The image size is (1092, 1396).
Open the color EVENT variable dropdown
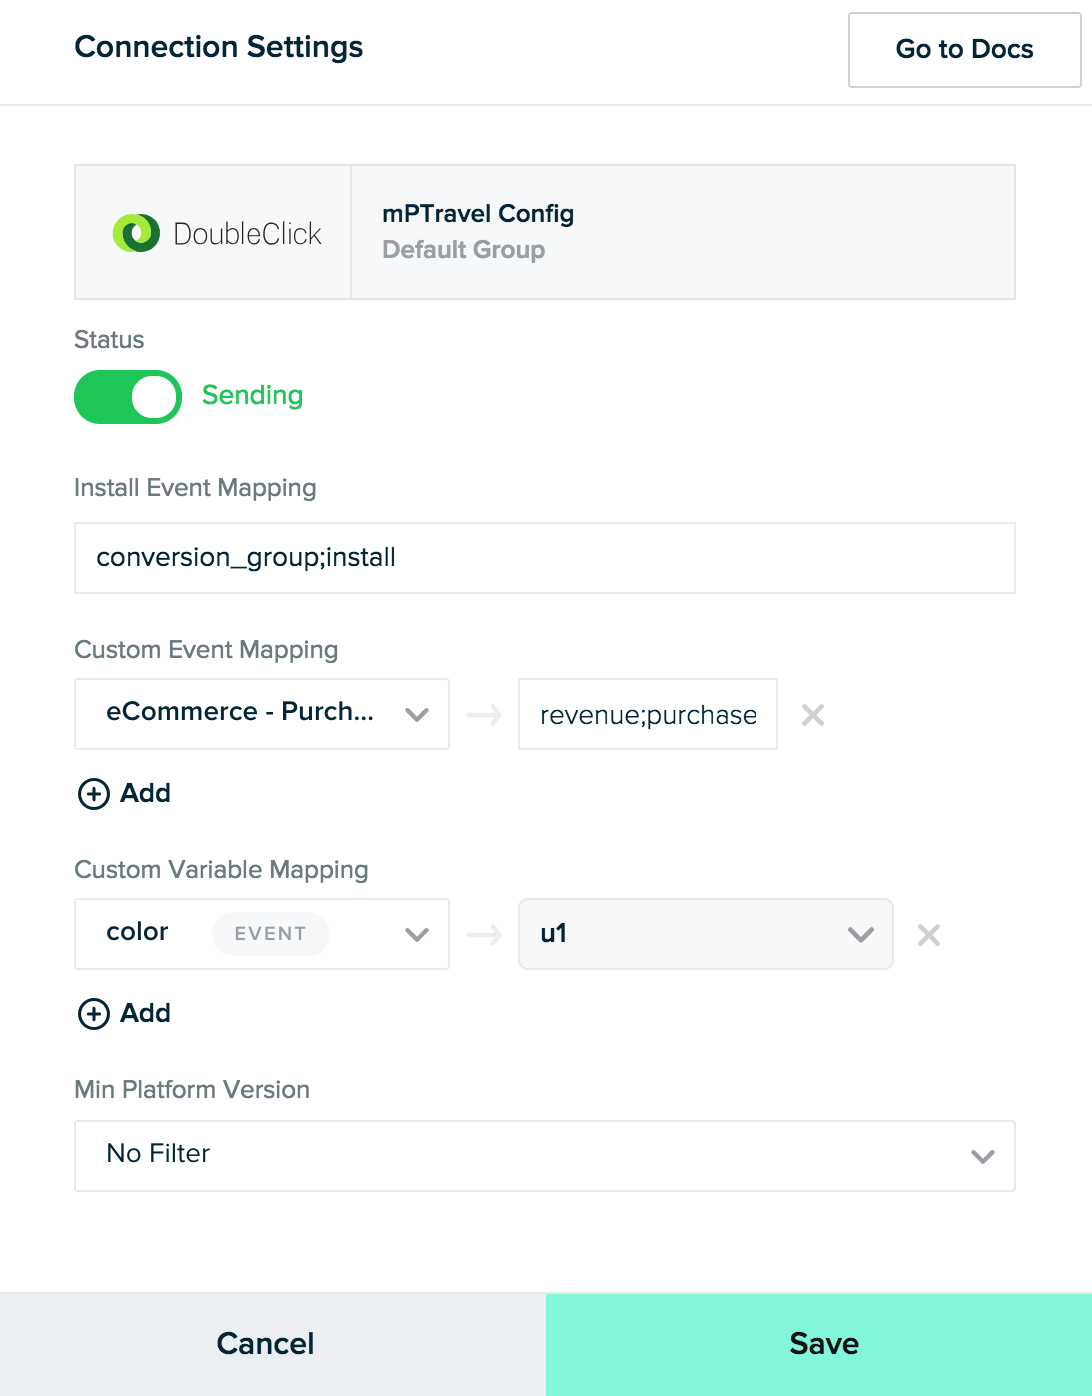(x=262, y=934)
